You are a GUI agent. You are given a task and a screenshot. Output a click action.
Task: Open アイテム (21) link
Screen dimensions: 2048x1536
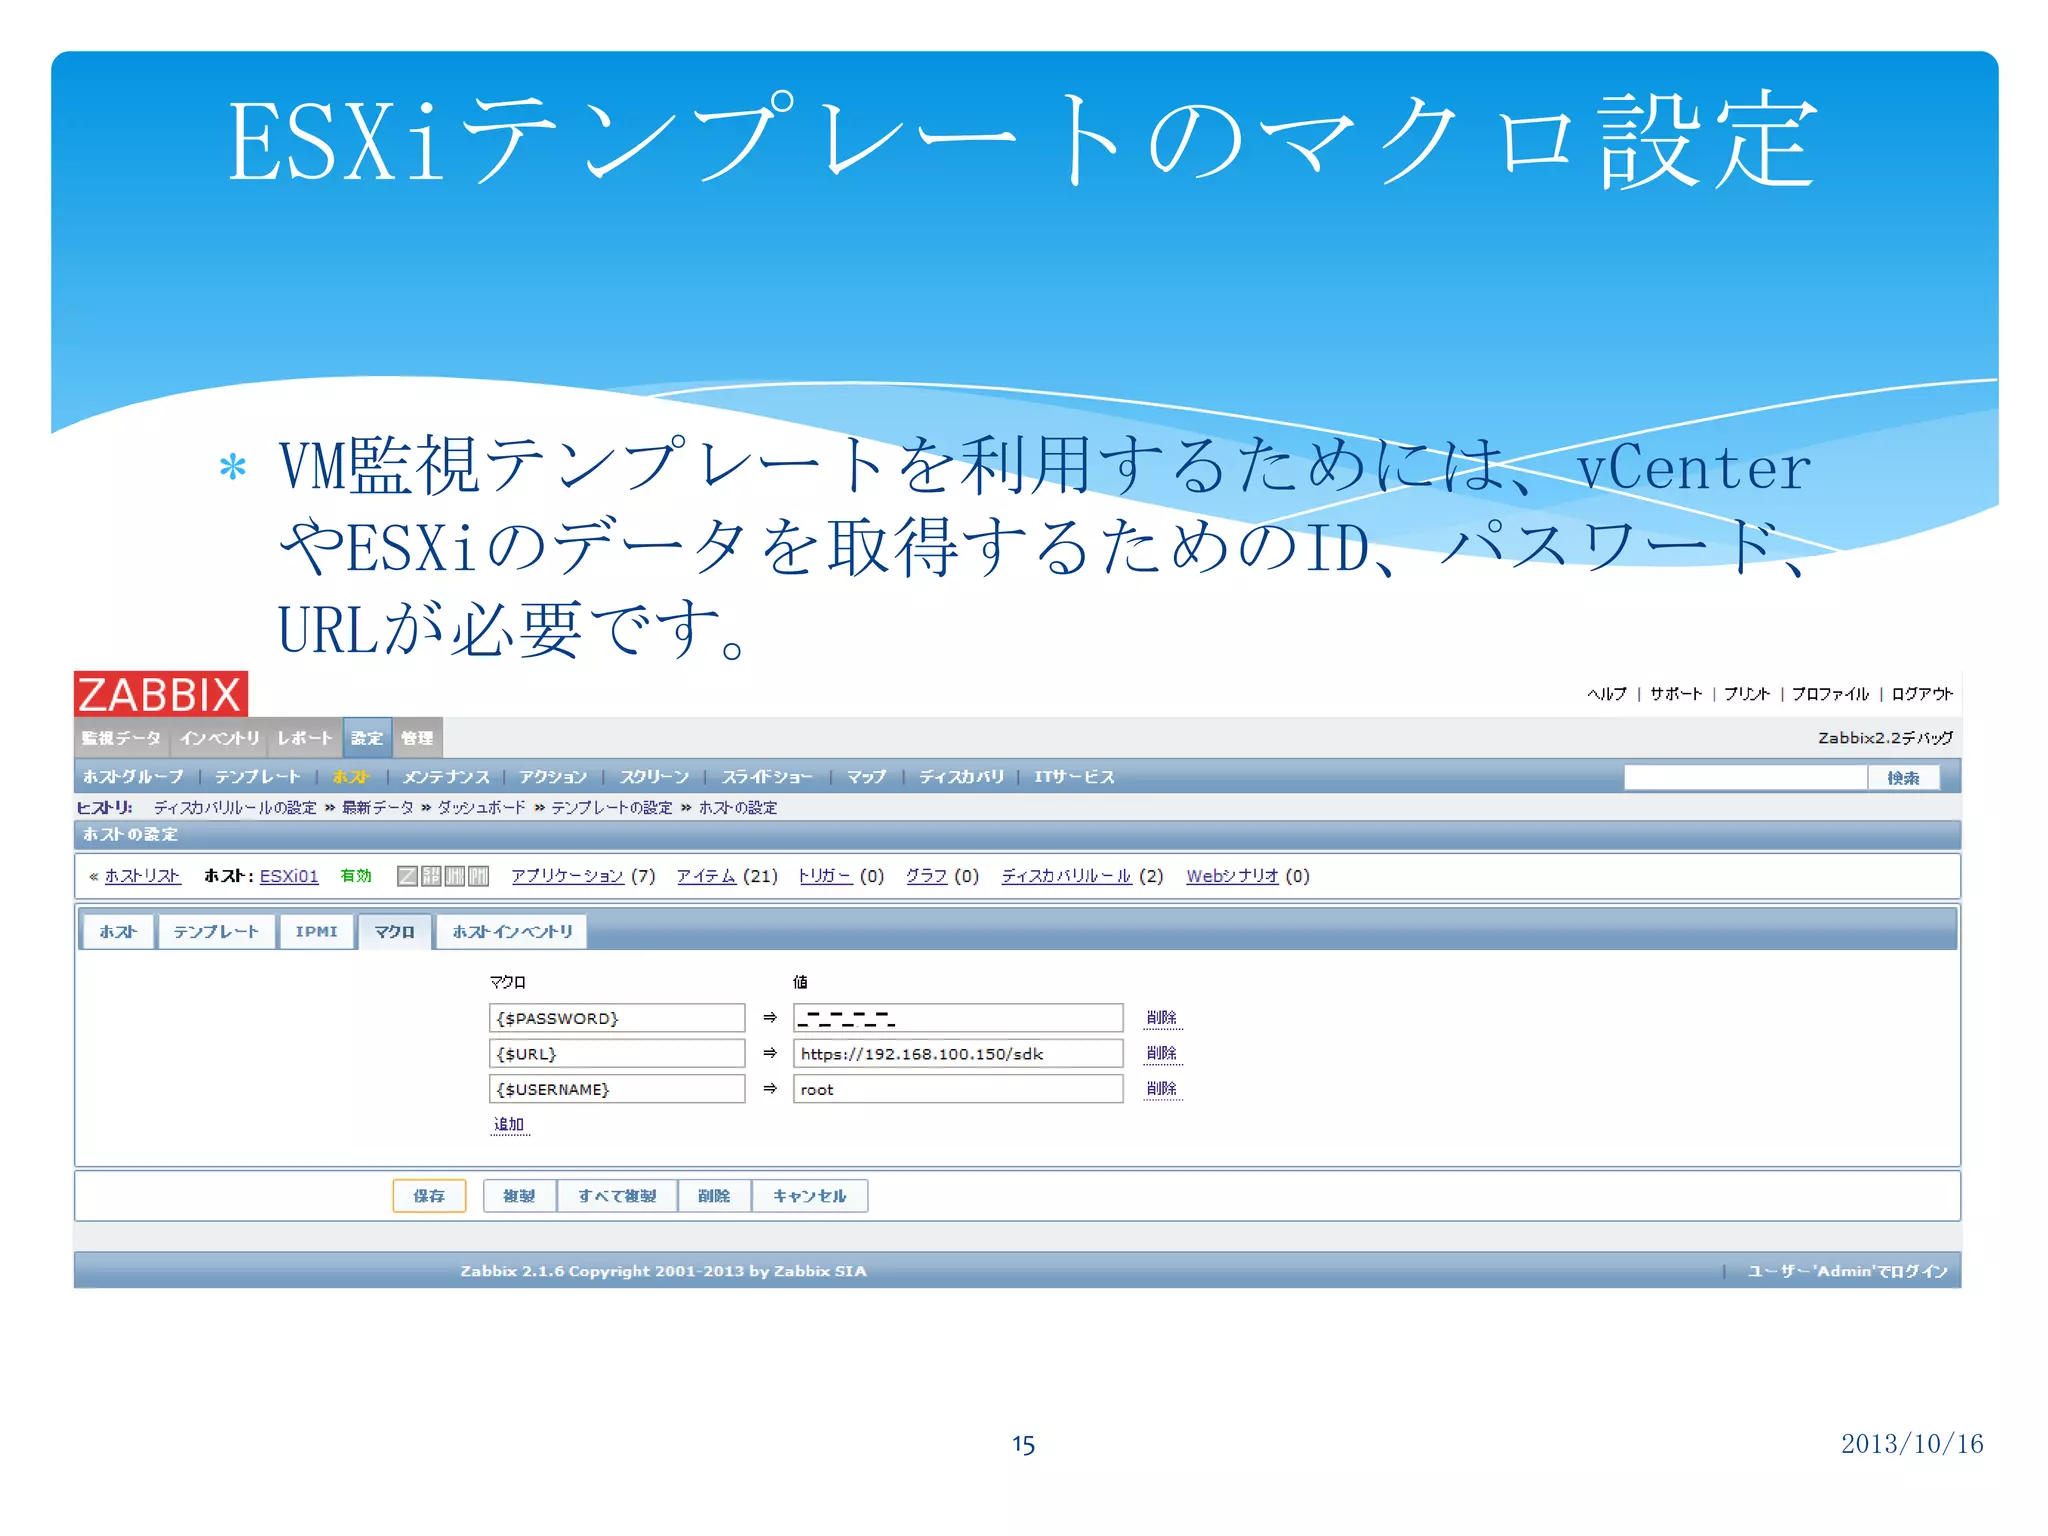(x=706, y=876)
